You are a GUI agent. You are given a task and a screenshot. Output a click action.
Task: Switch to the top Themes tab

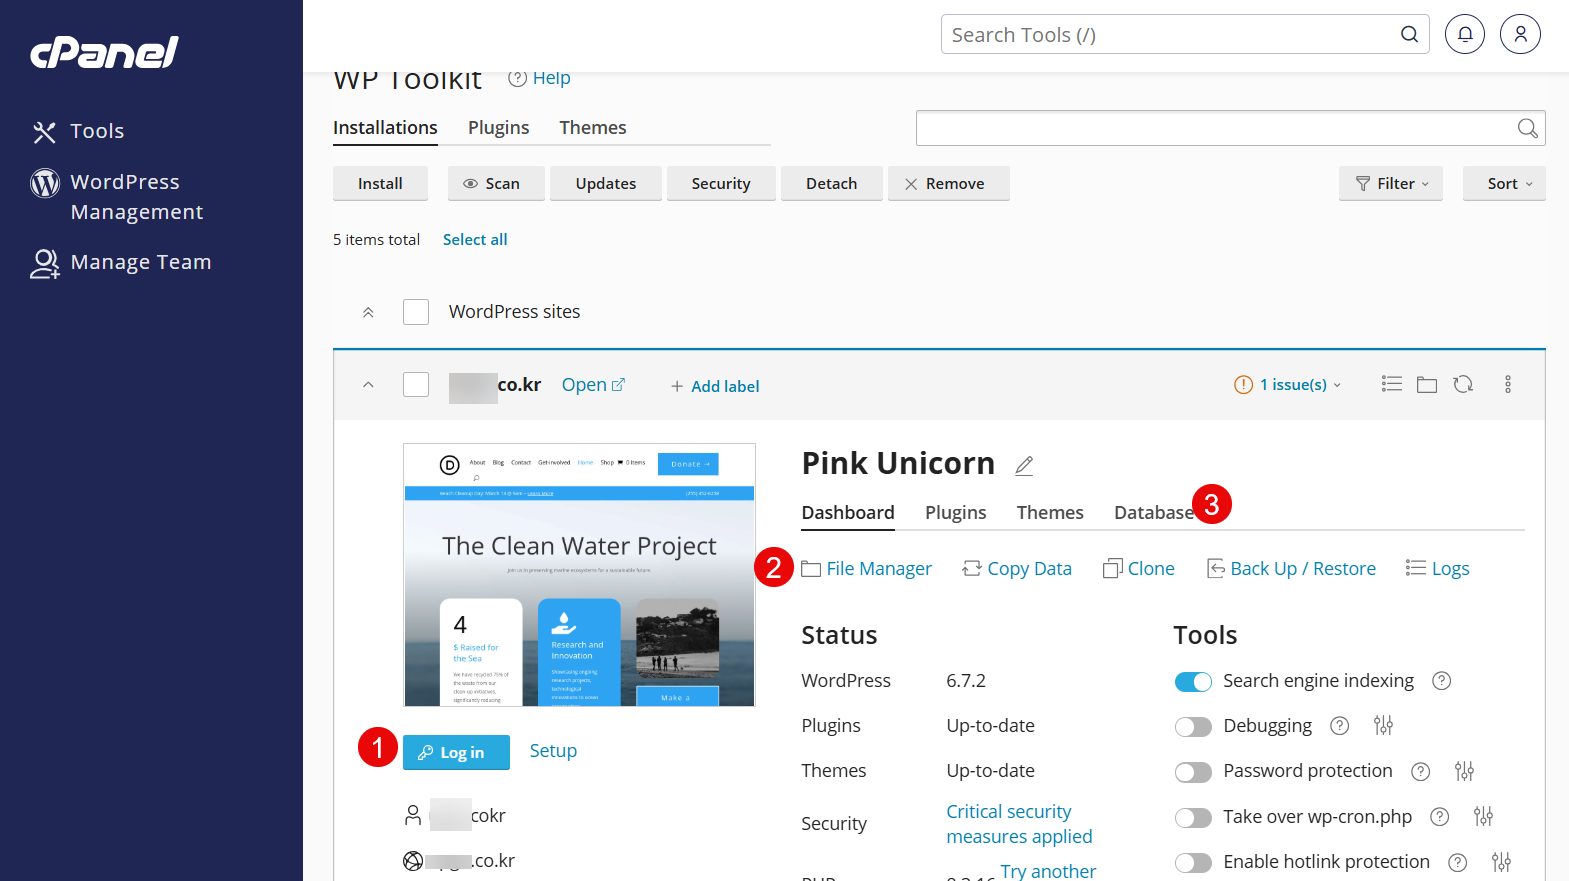[593, 128]
